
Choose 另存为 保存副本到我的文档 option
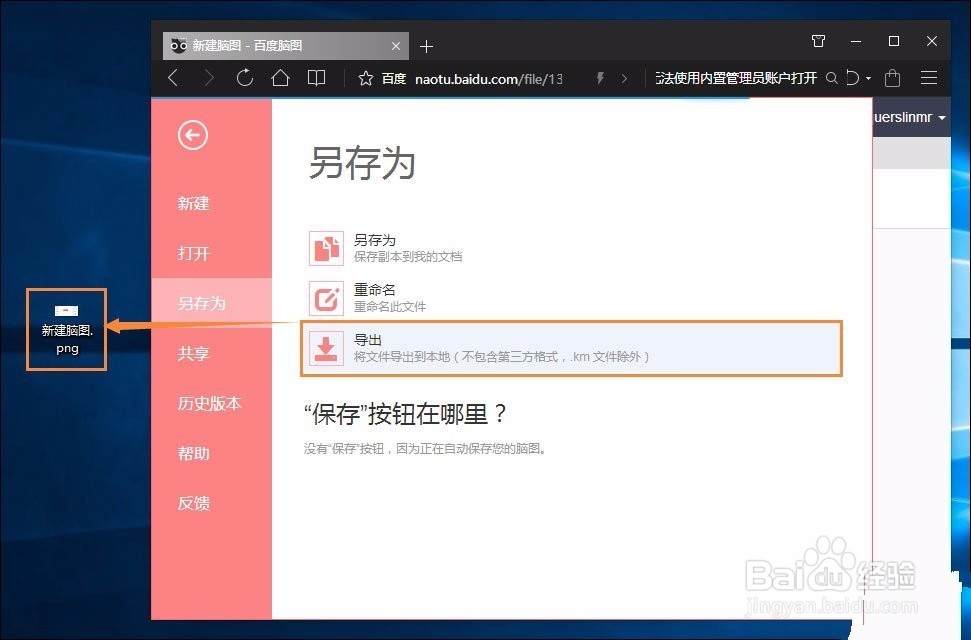tap(572, 248)
